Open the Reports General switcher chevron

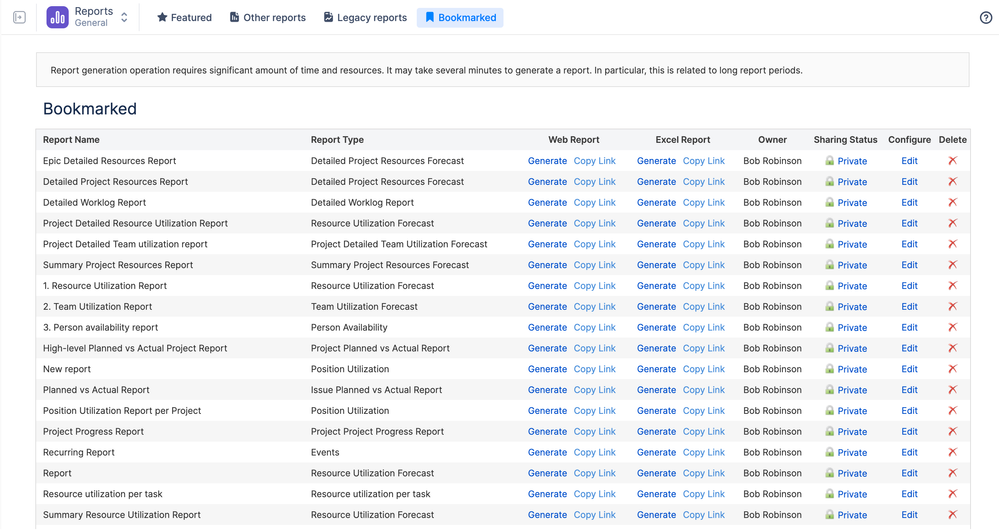click(x=124, y=17)
